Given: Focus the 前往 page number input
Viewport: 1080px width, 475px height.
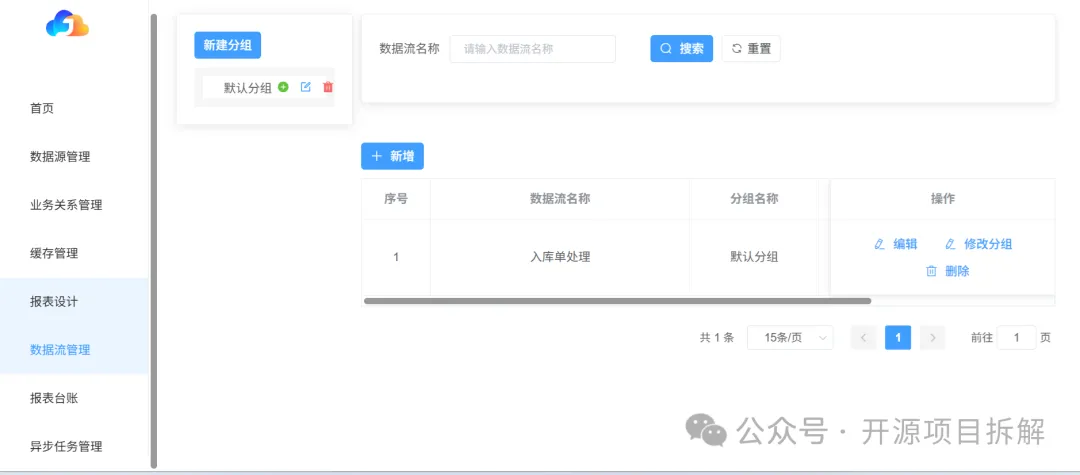Looking at the screenshot, I should coord(1017,337).
